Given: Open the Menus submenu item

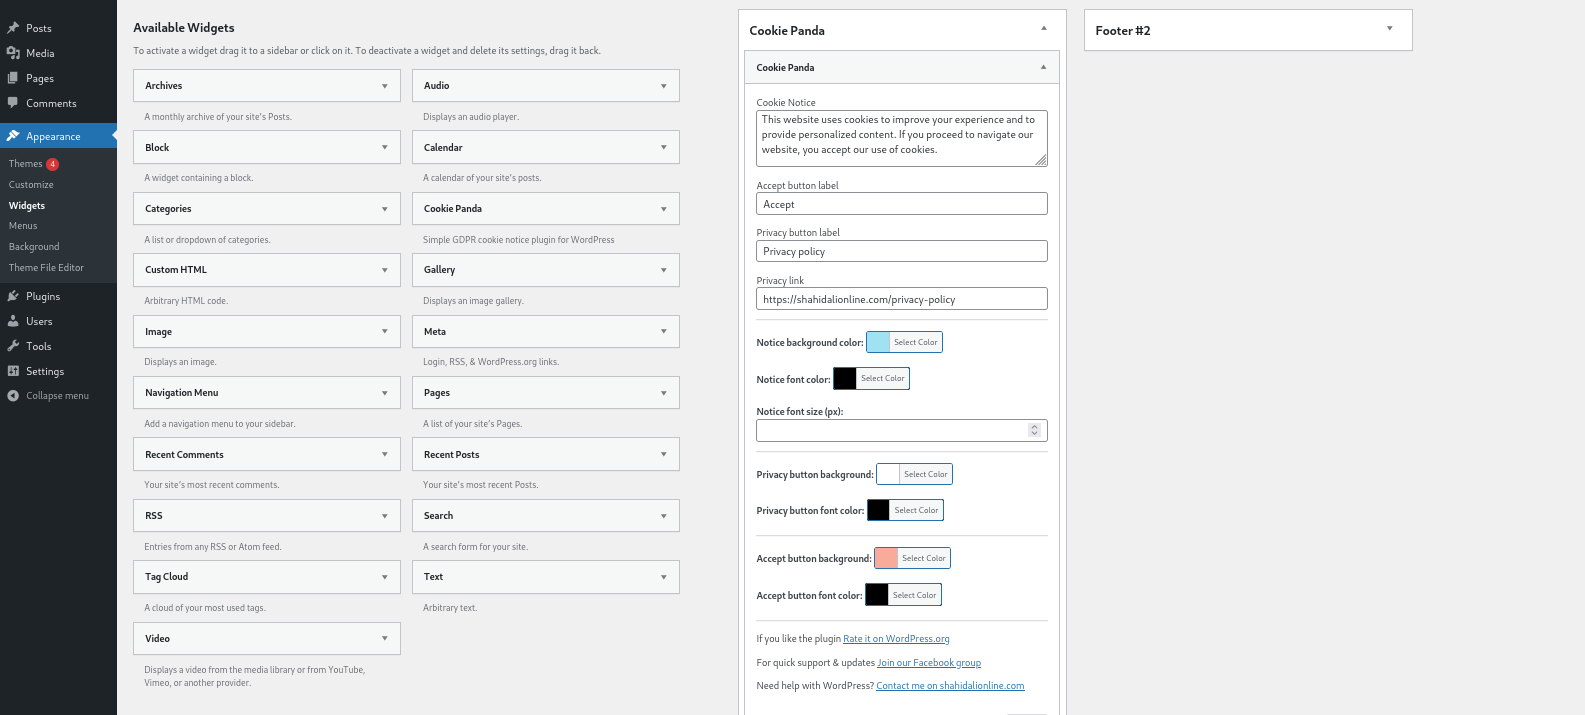Looking at the screenshot, I should (23, 226).
